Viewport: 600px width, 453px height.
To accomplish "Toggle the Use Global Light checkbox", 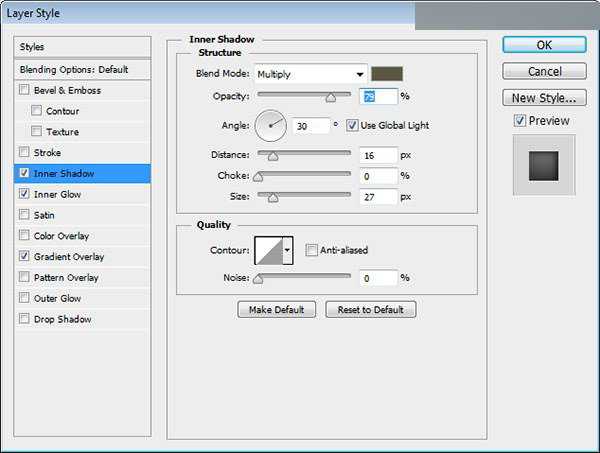I will tap(352, 125).
